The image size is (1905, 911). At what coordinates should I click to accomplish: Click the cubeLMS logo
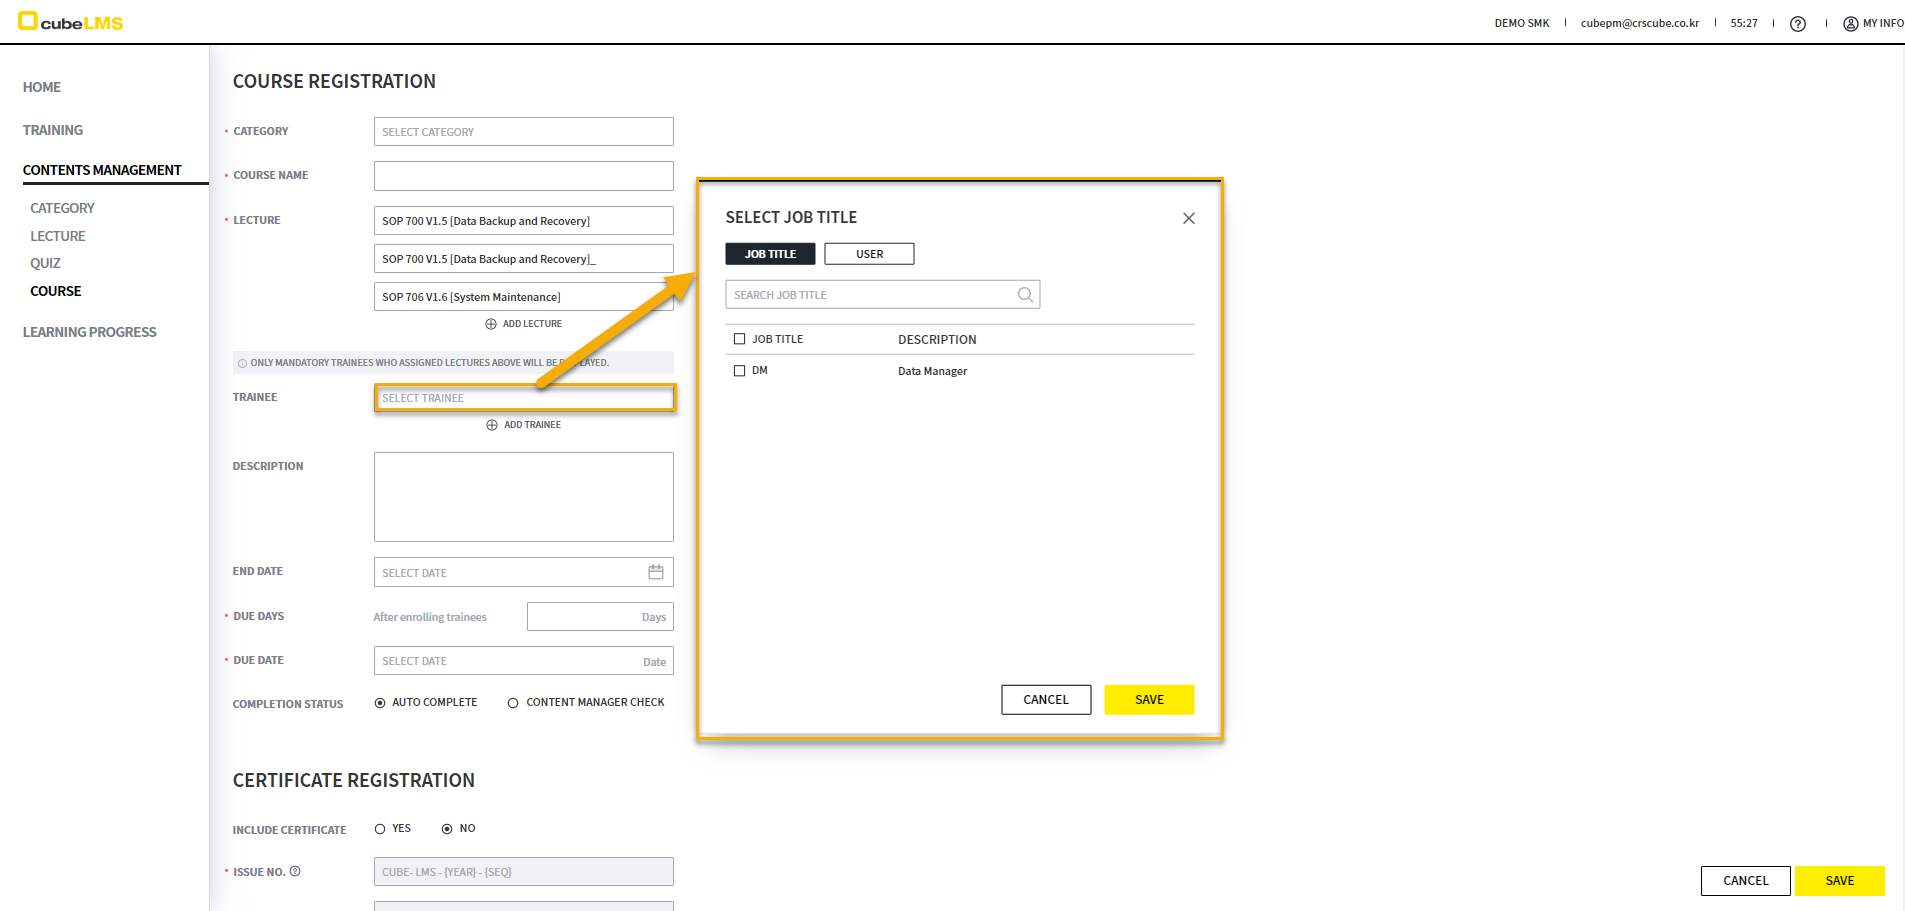click(70, 22)
